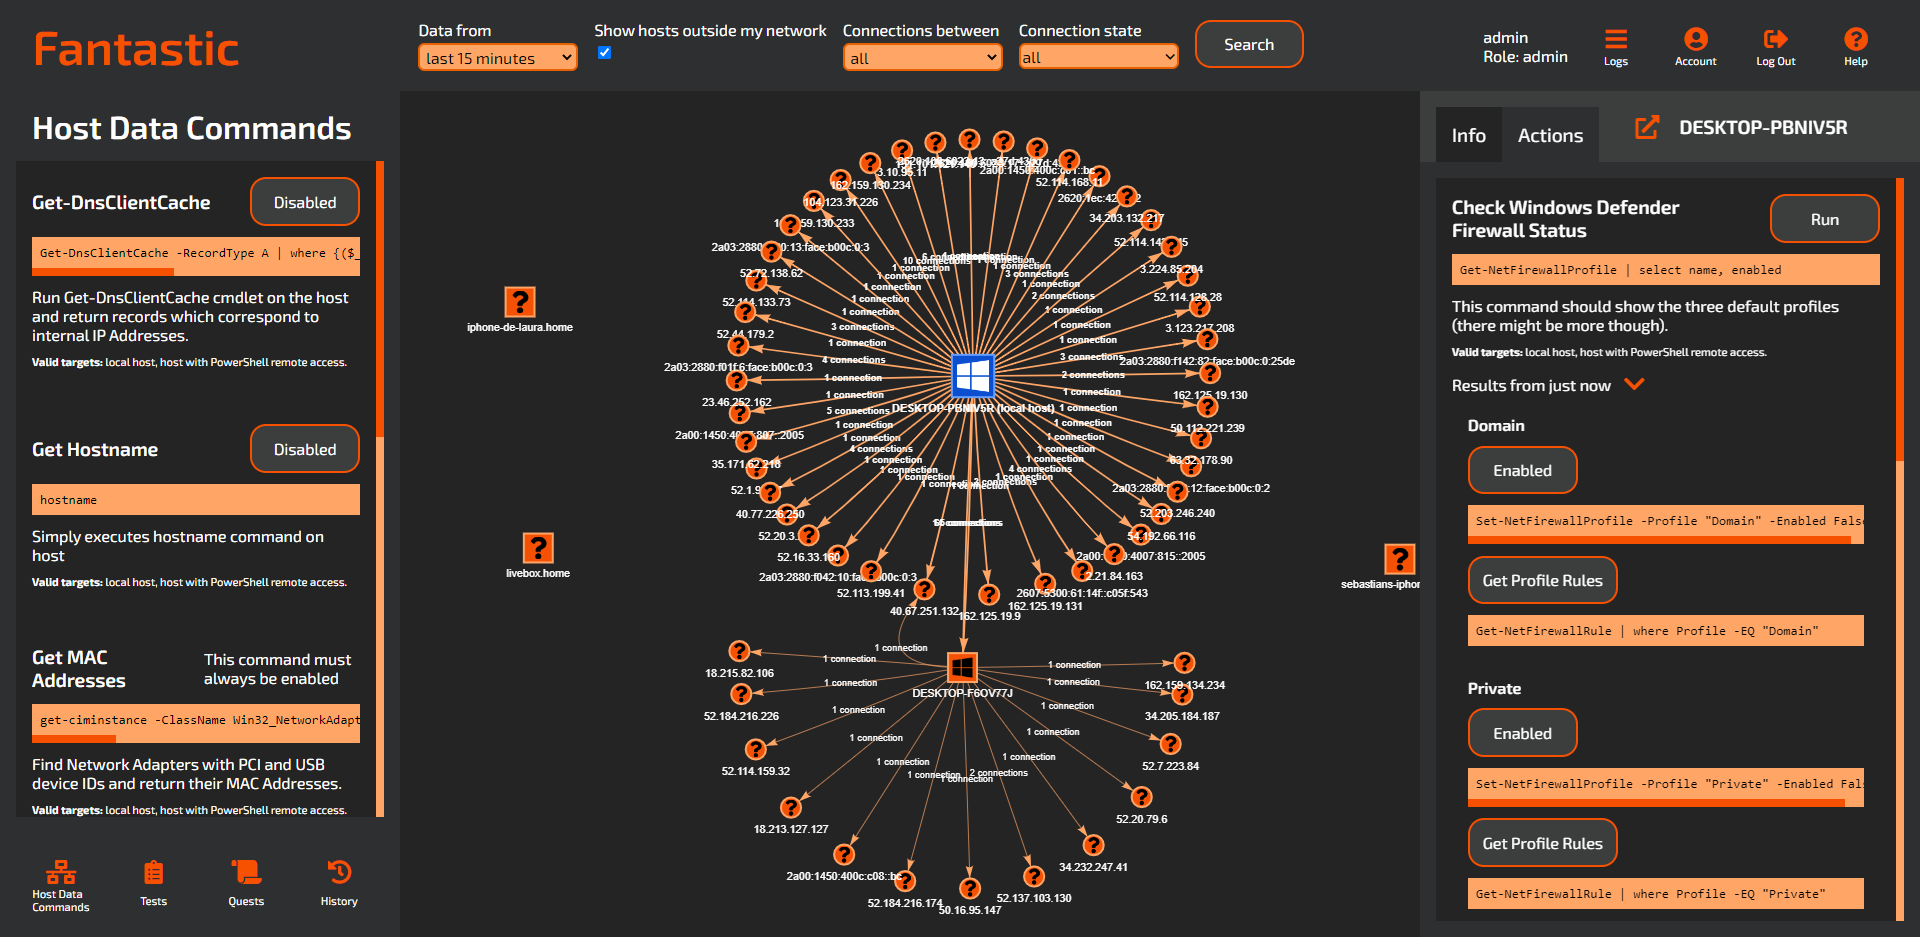
Task: Select the DESKTOP-PBNIV5R Windows host node
Action: (x=972, y=376)
